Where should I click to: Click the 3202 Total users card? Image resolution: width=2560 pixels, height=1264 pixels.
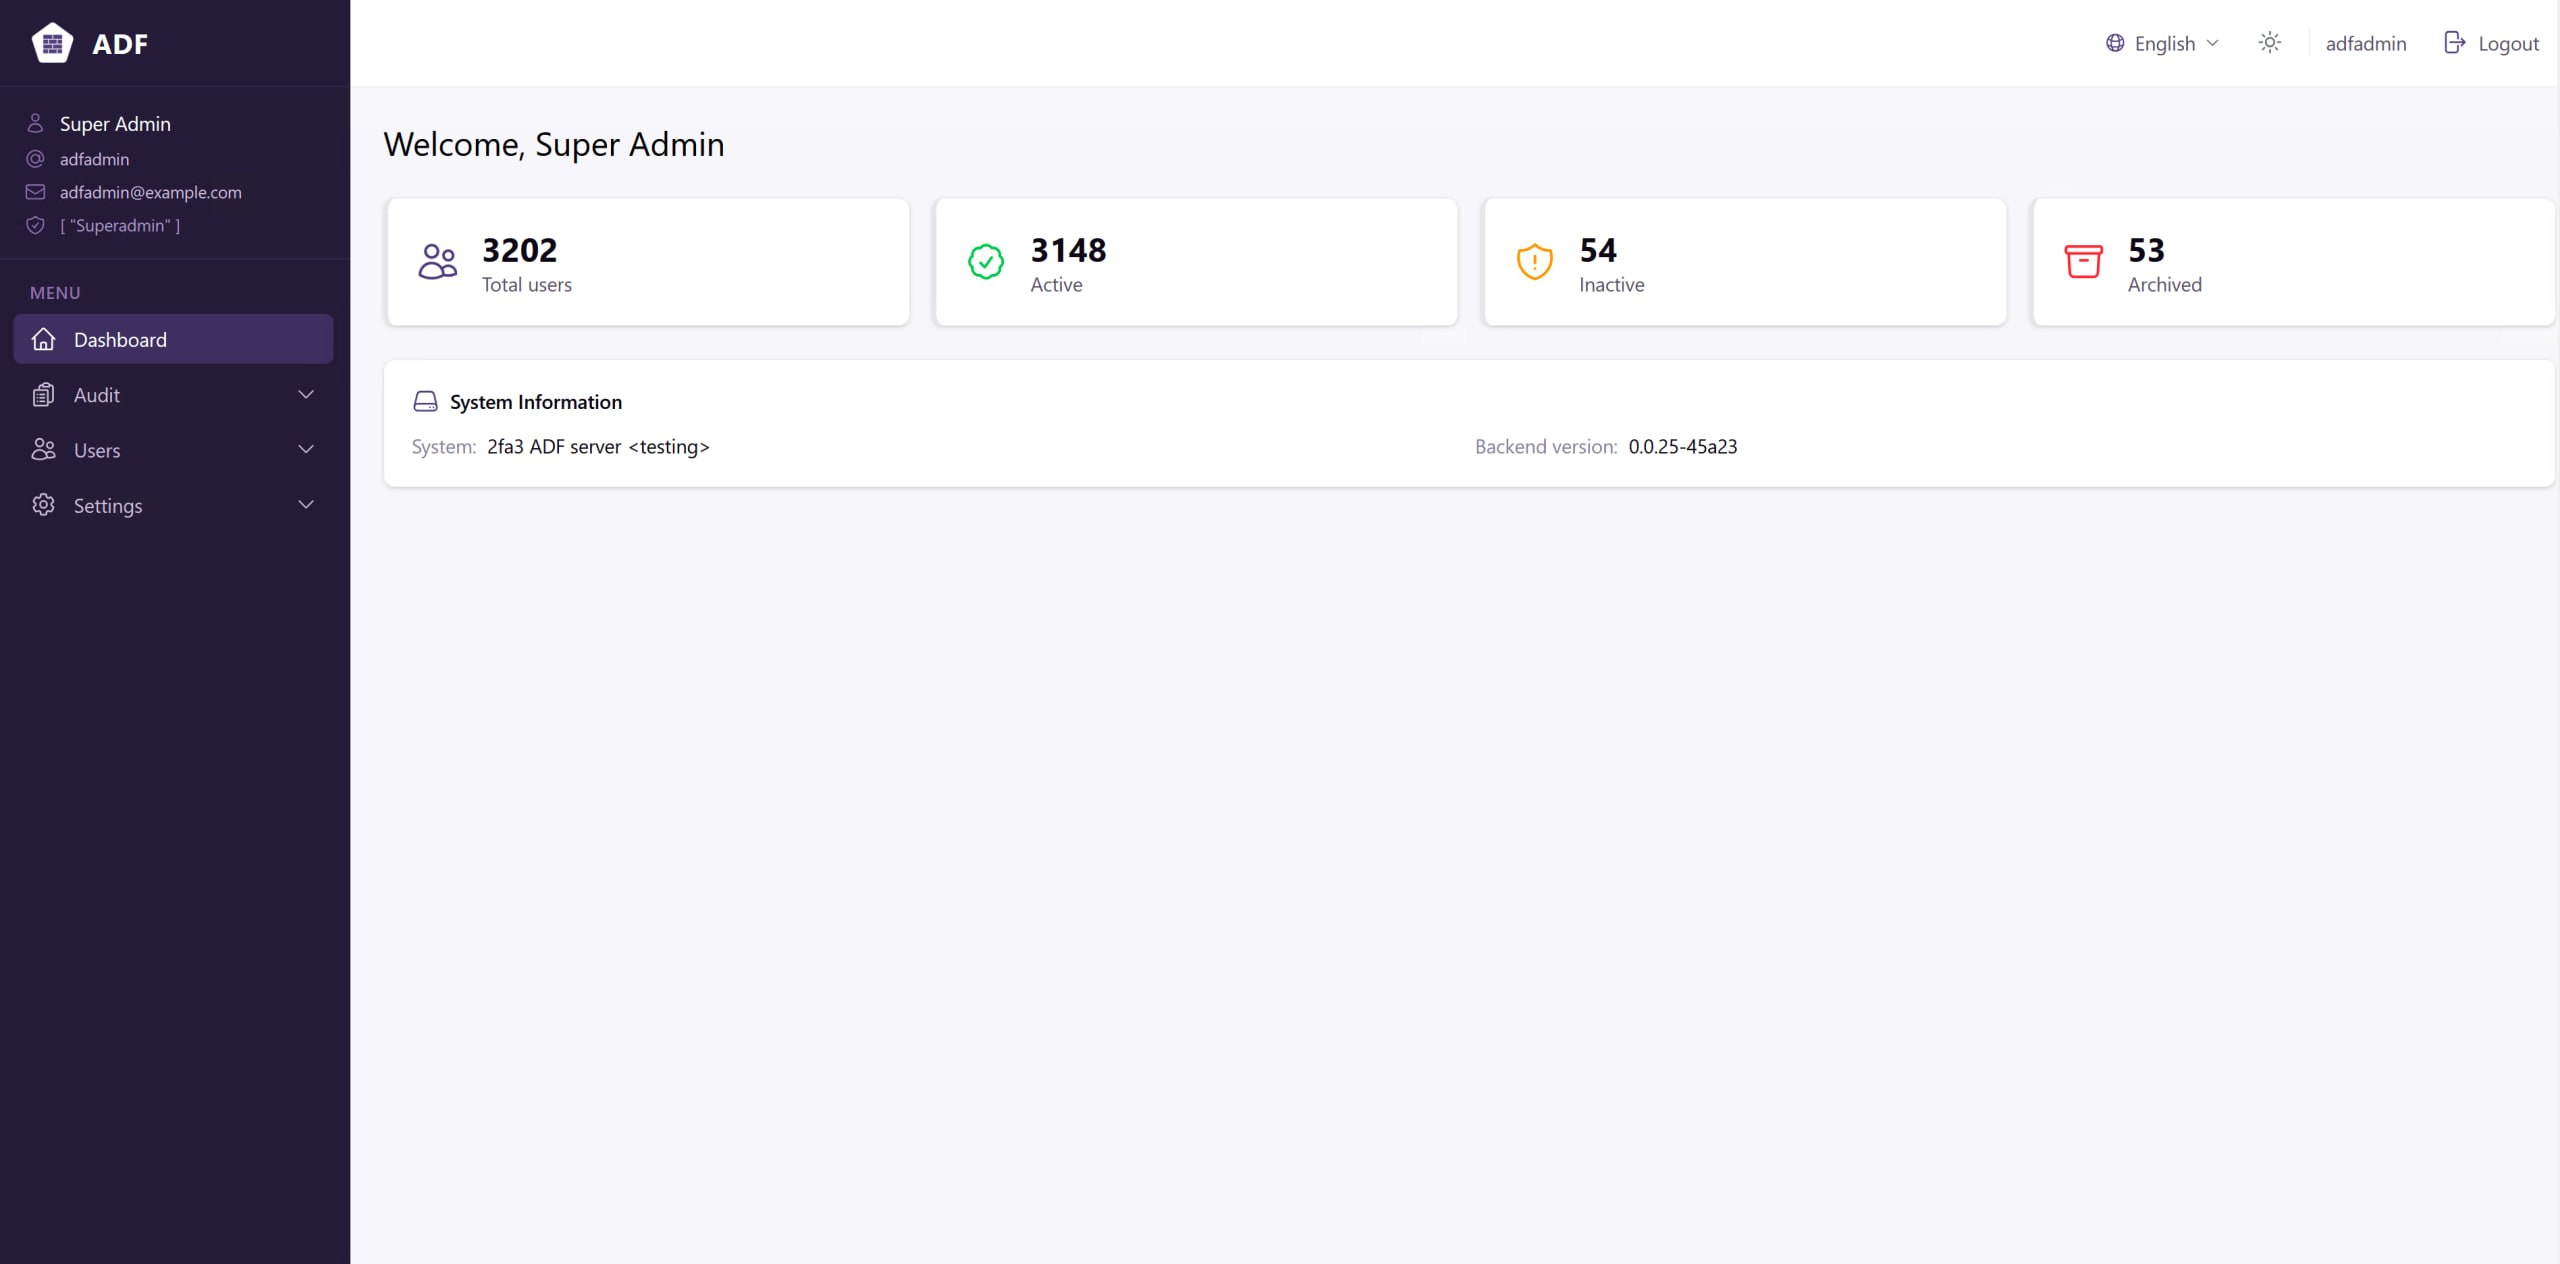[x=648, y=262]
